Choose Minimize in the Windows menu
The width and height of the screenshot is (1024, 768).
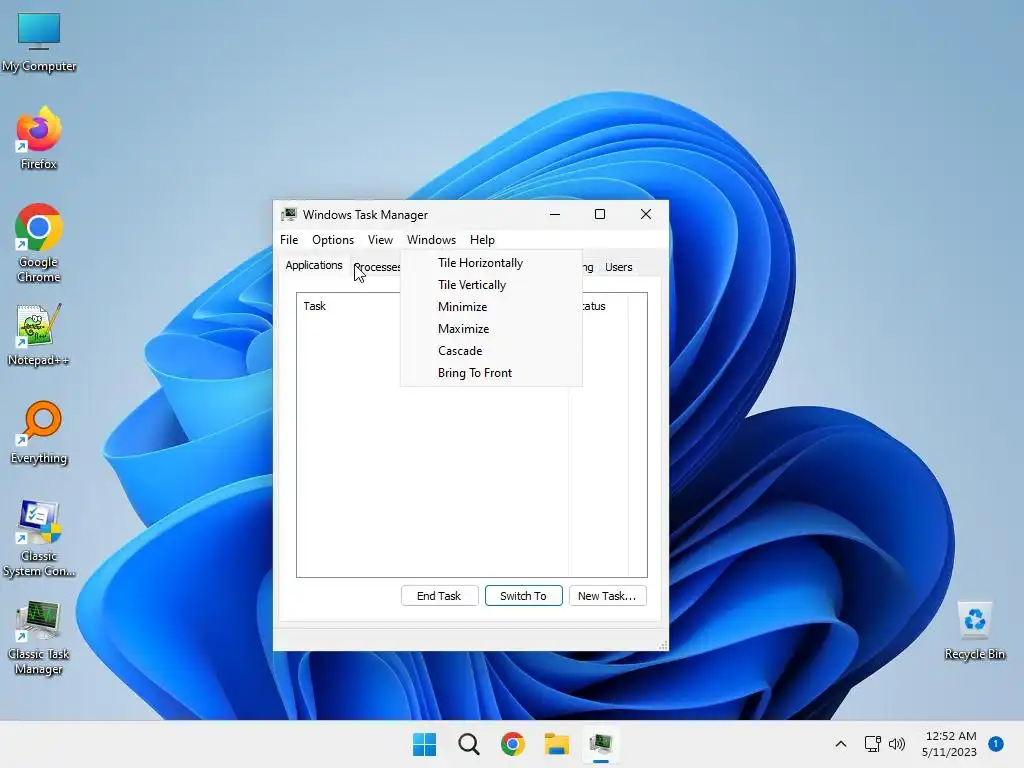coord(491,307)
